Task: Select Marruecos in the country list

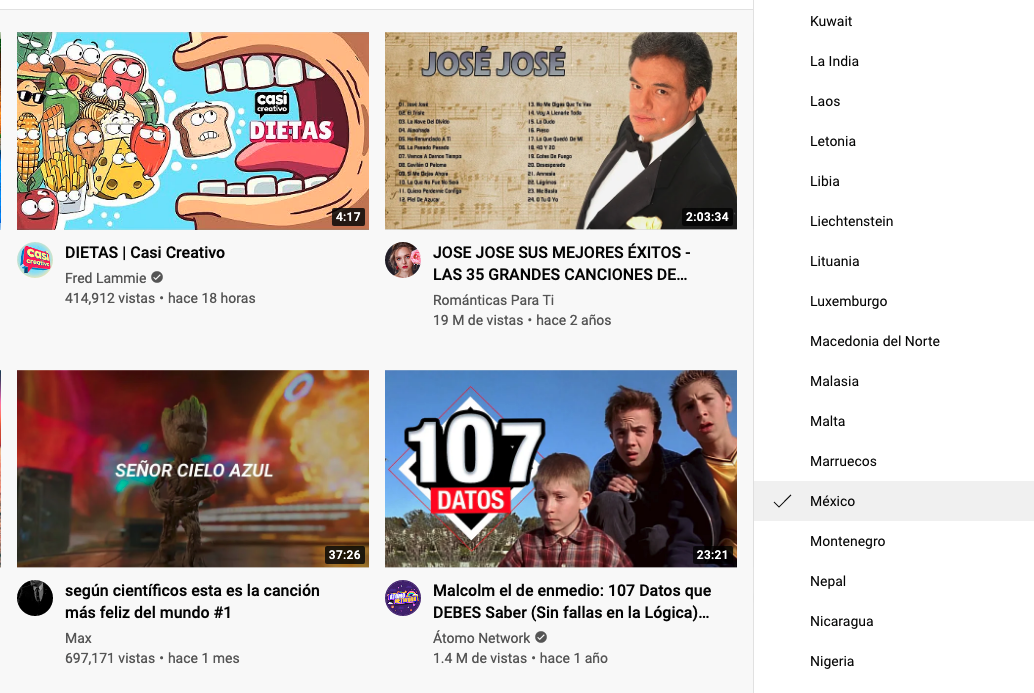Action: [894, 461]
